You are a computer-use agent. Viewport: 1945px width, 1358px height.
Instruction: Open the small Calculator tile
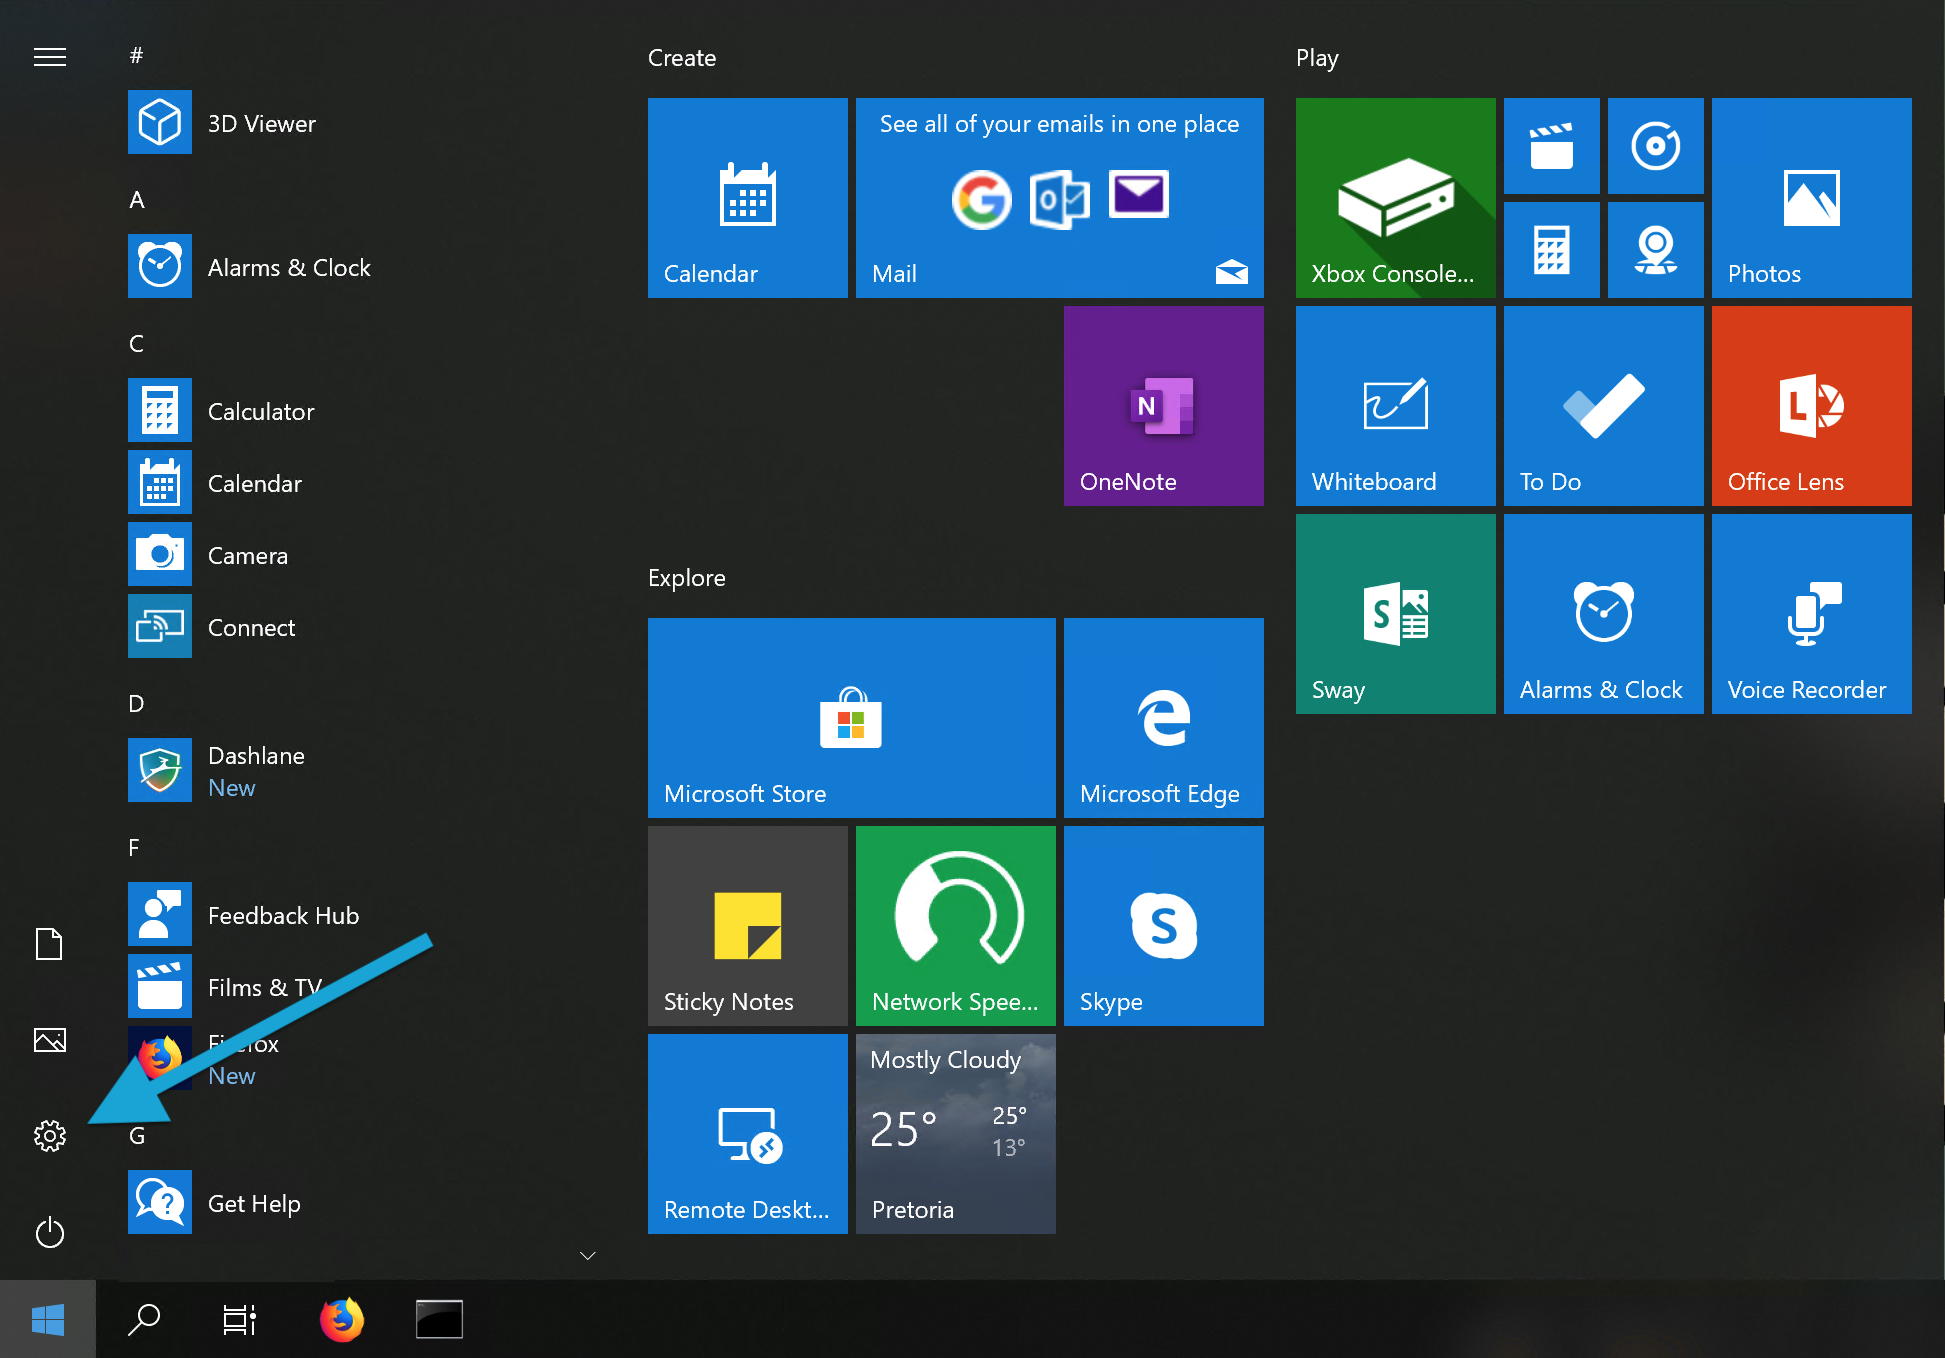pos(1552,250)
